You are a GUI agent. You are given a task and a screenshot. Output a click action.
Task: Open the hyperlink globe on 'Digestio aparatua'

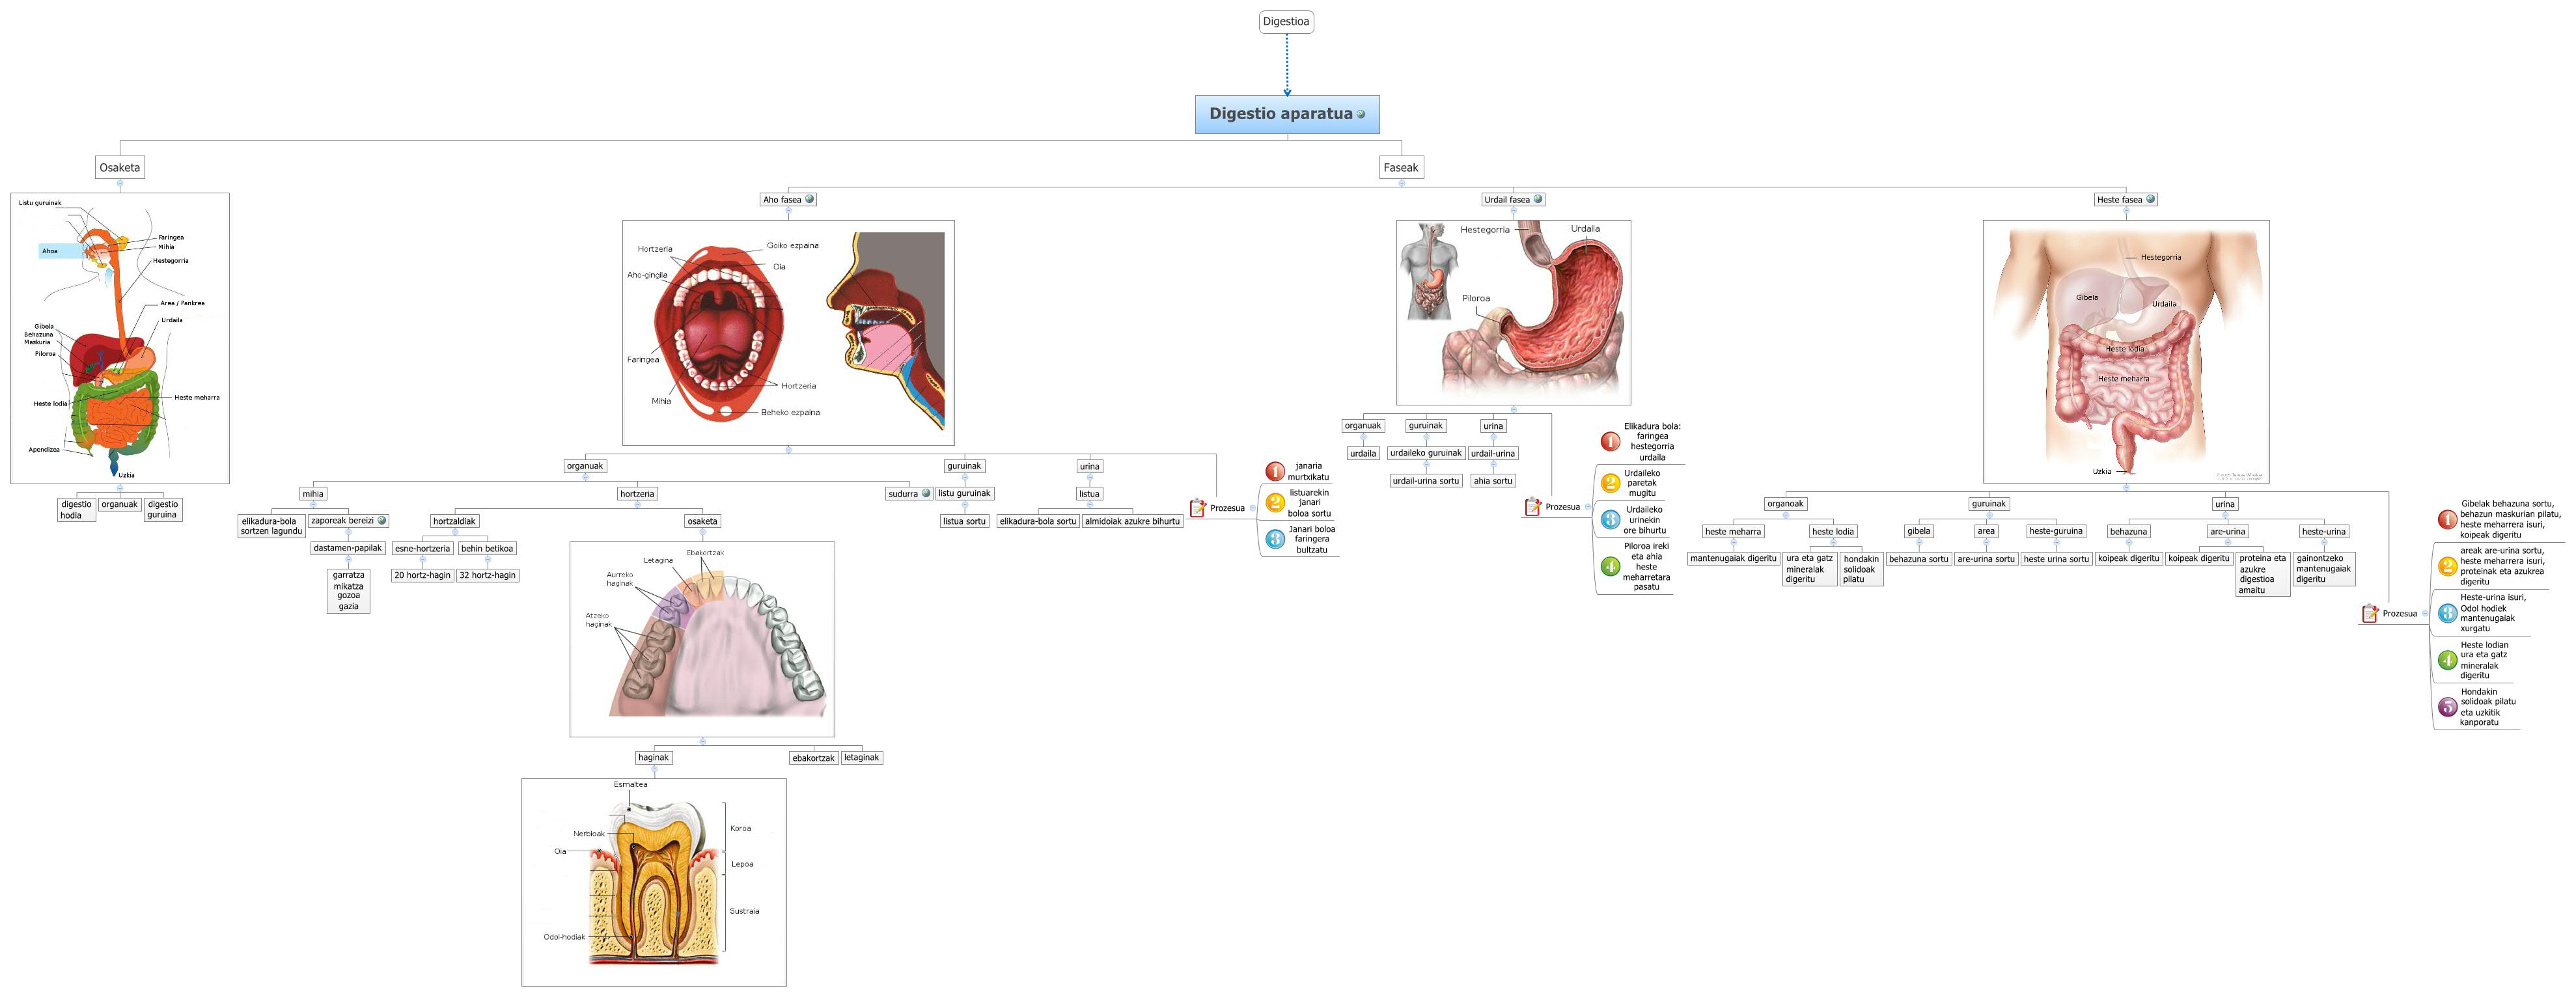click(x=1361, y=114)
